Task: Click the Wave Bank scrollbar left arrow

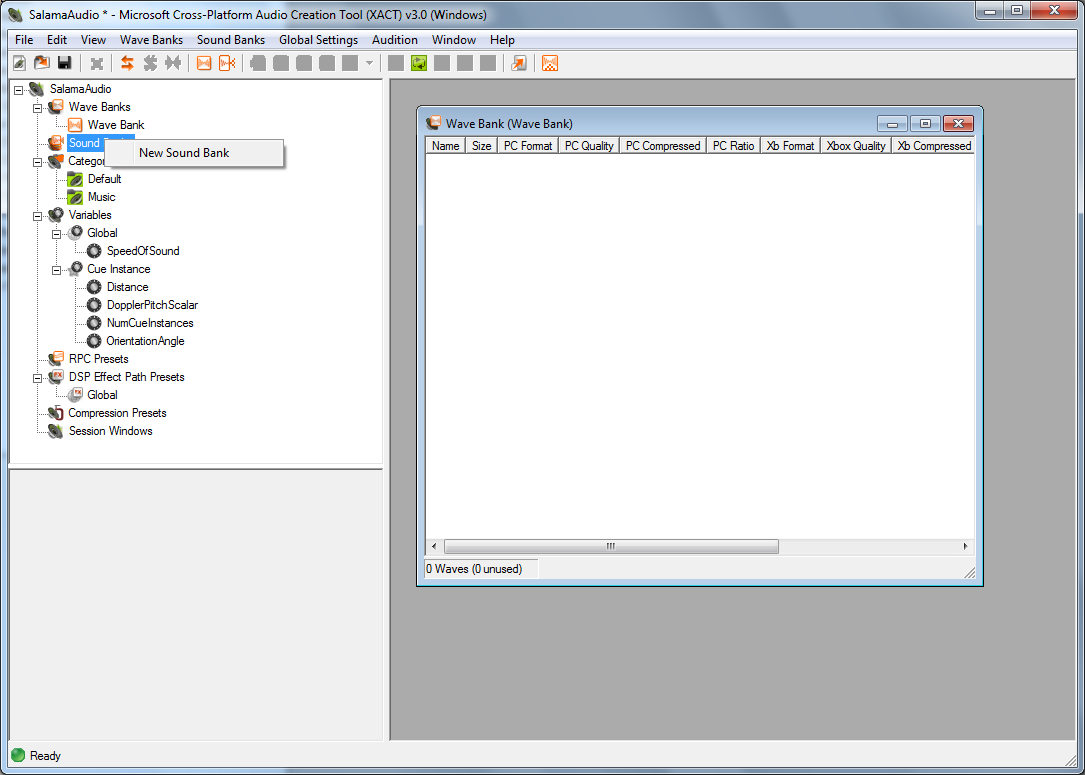Action: [434, 547]
